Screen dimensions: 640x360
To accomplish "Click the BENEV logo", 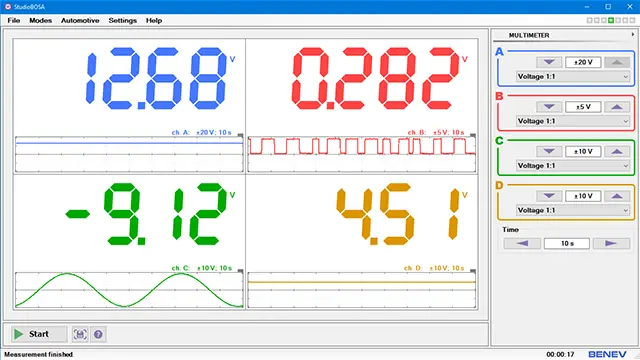I will 607,354.
